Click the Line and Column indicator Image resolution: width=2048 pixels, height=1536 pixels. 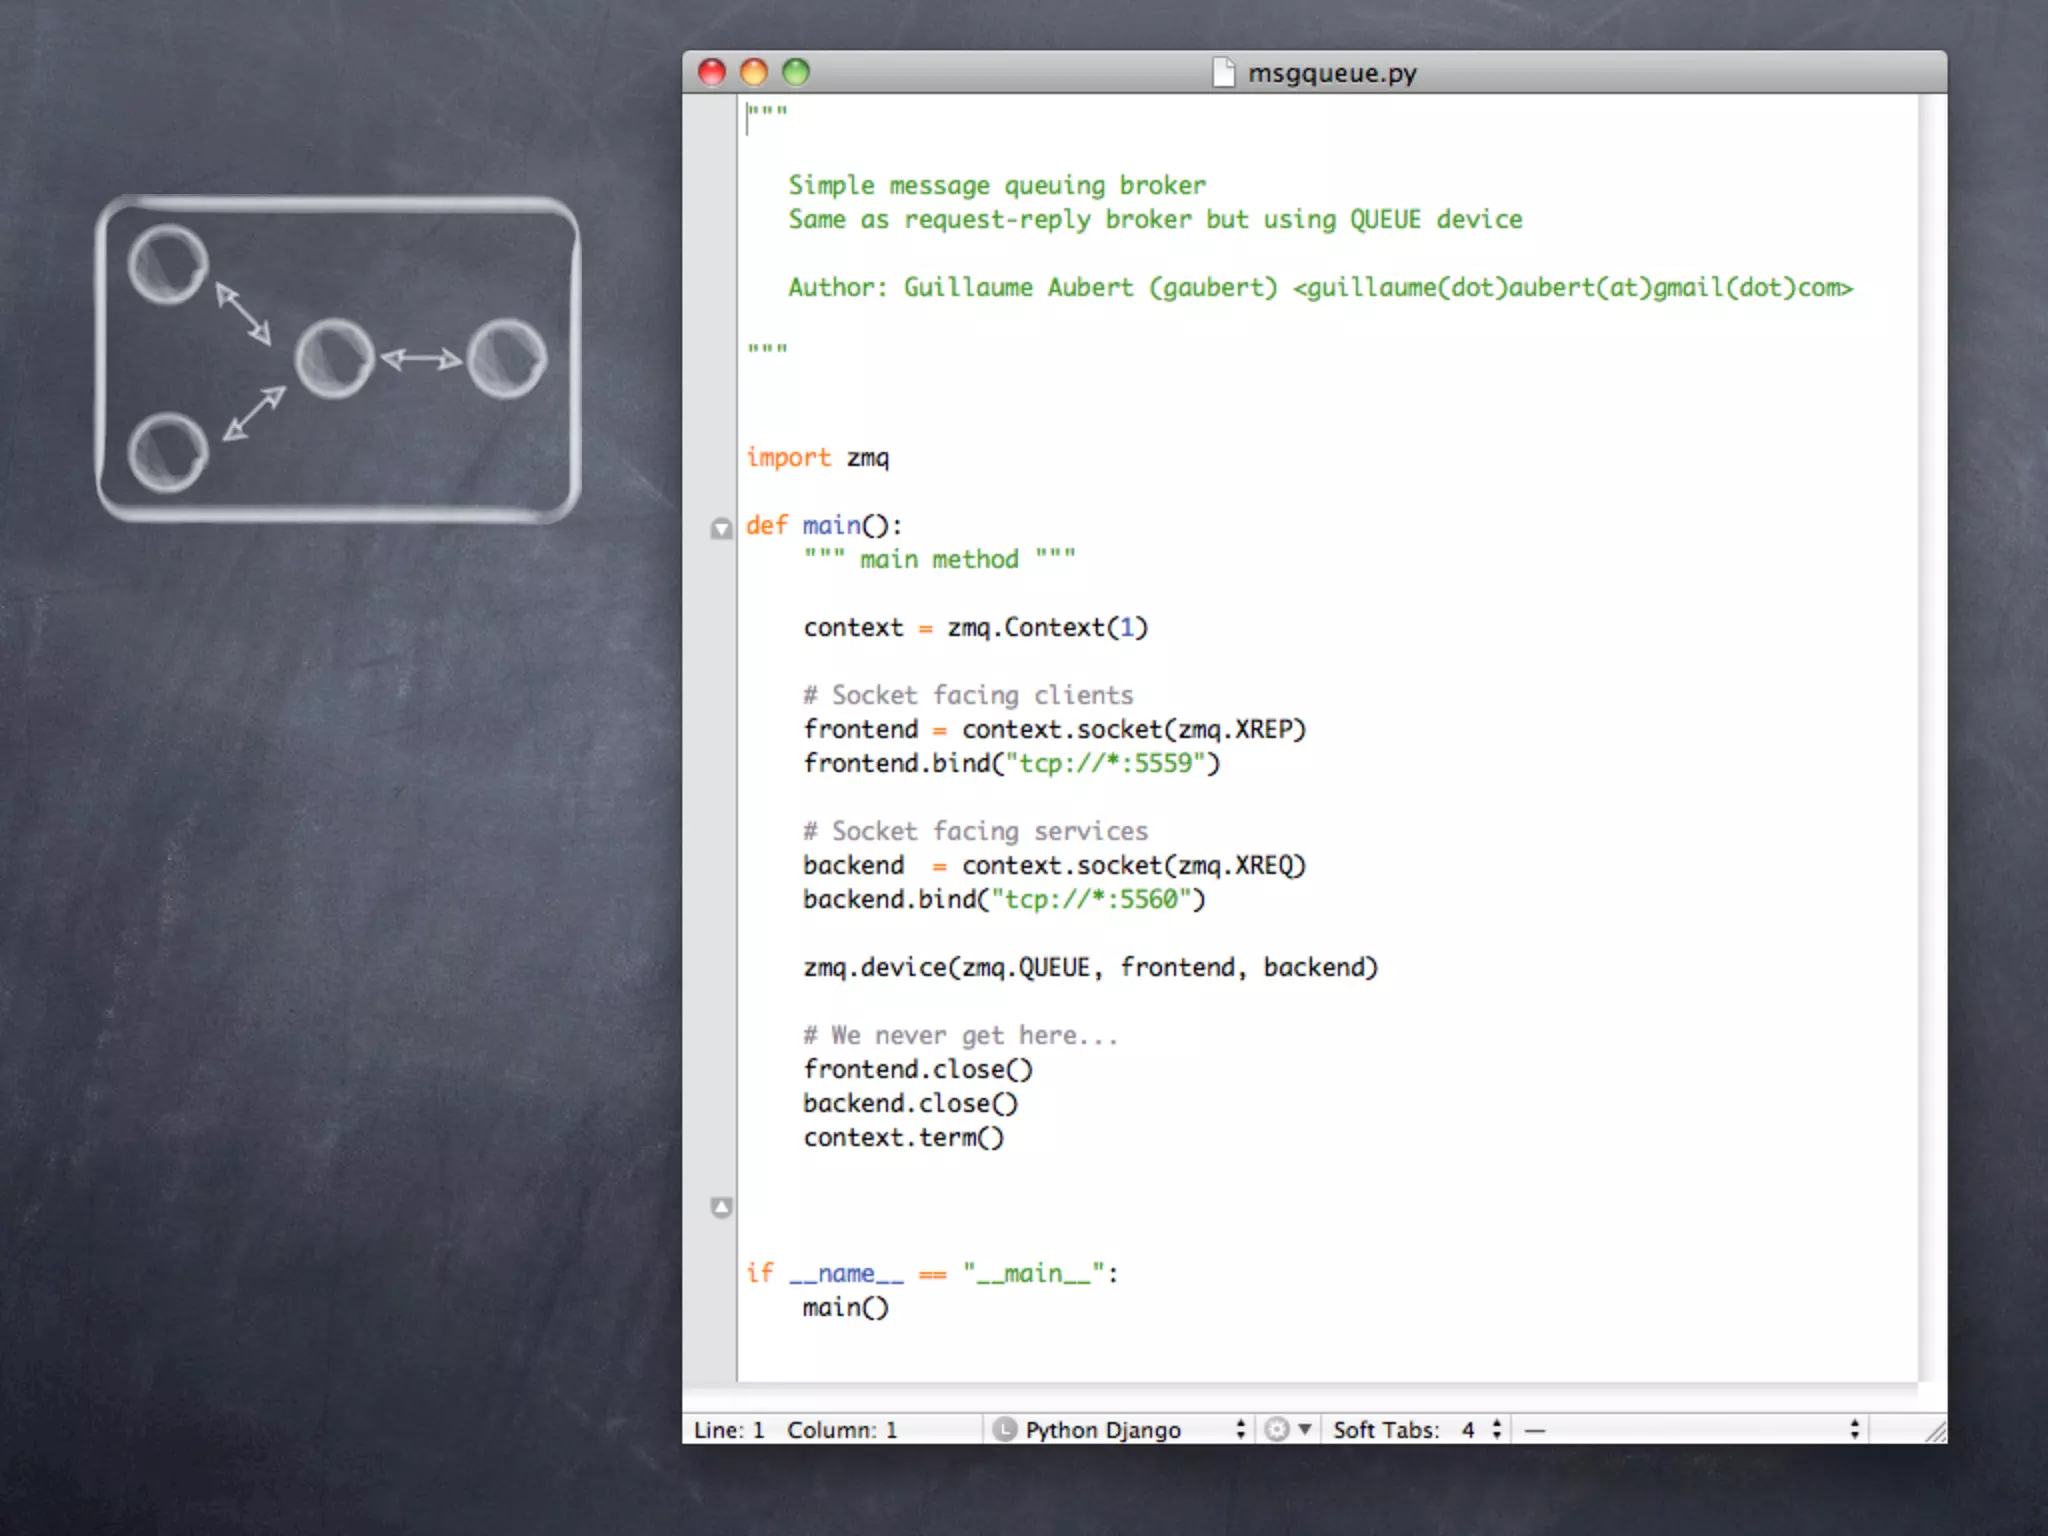(795, 1430)
